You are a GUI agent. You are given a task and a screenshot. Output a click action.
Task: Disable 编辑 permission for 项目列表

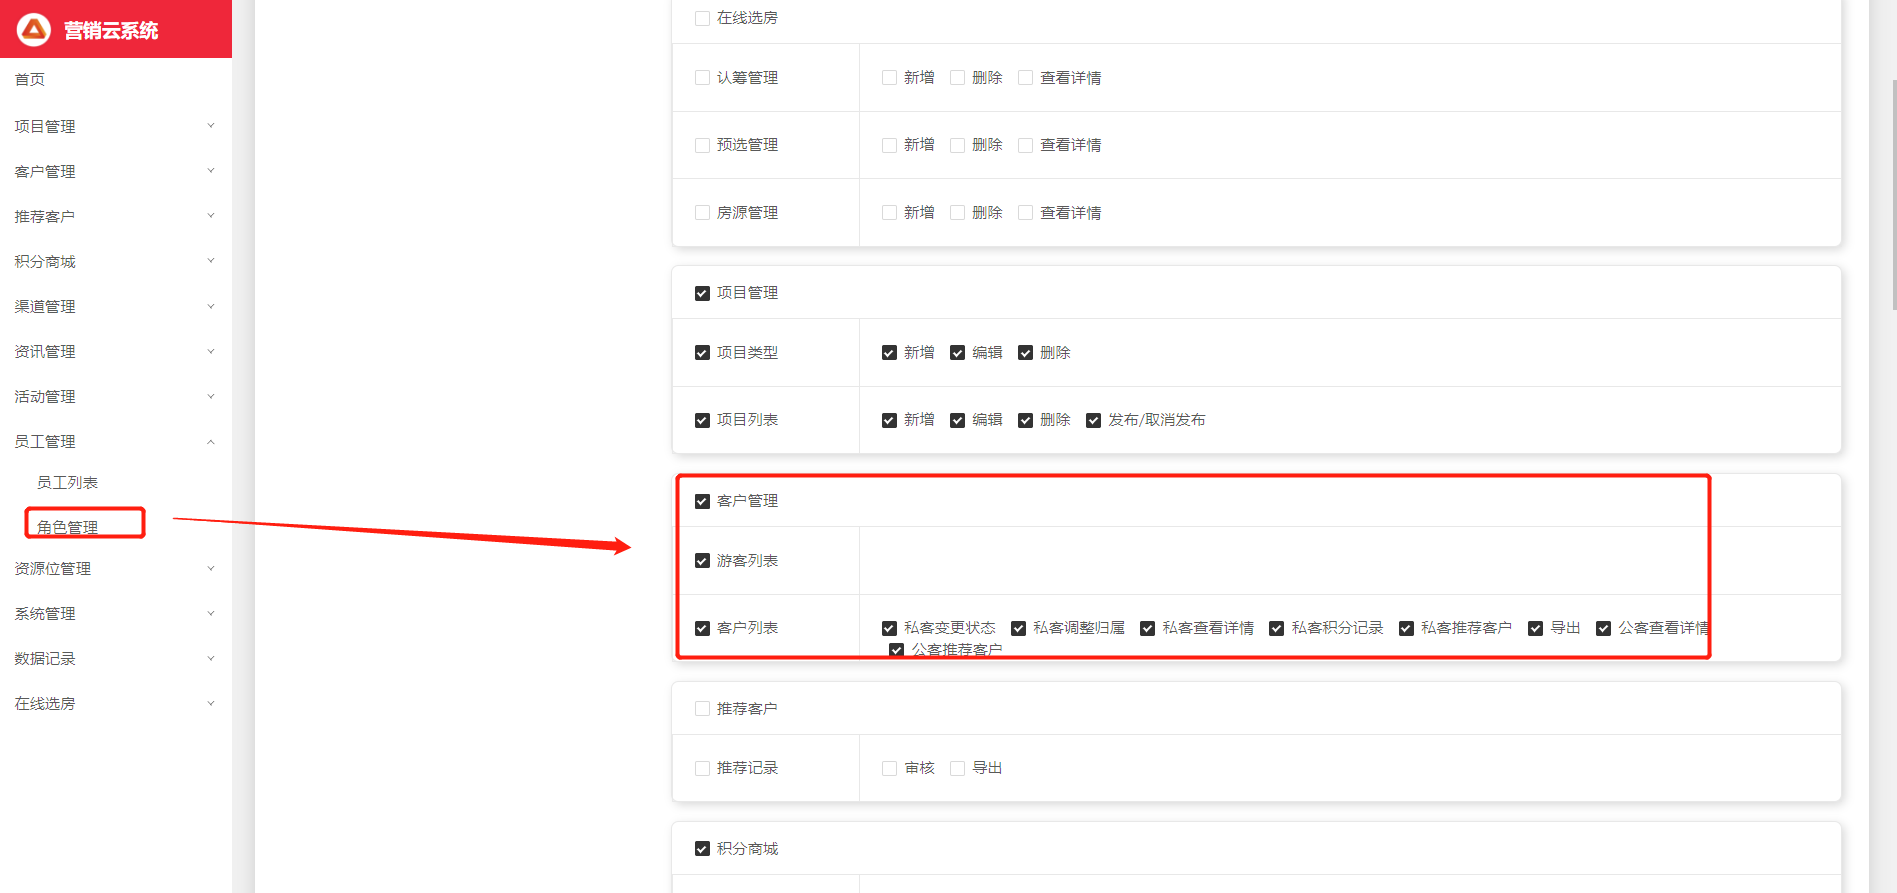point(957,420)
